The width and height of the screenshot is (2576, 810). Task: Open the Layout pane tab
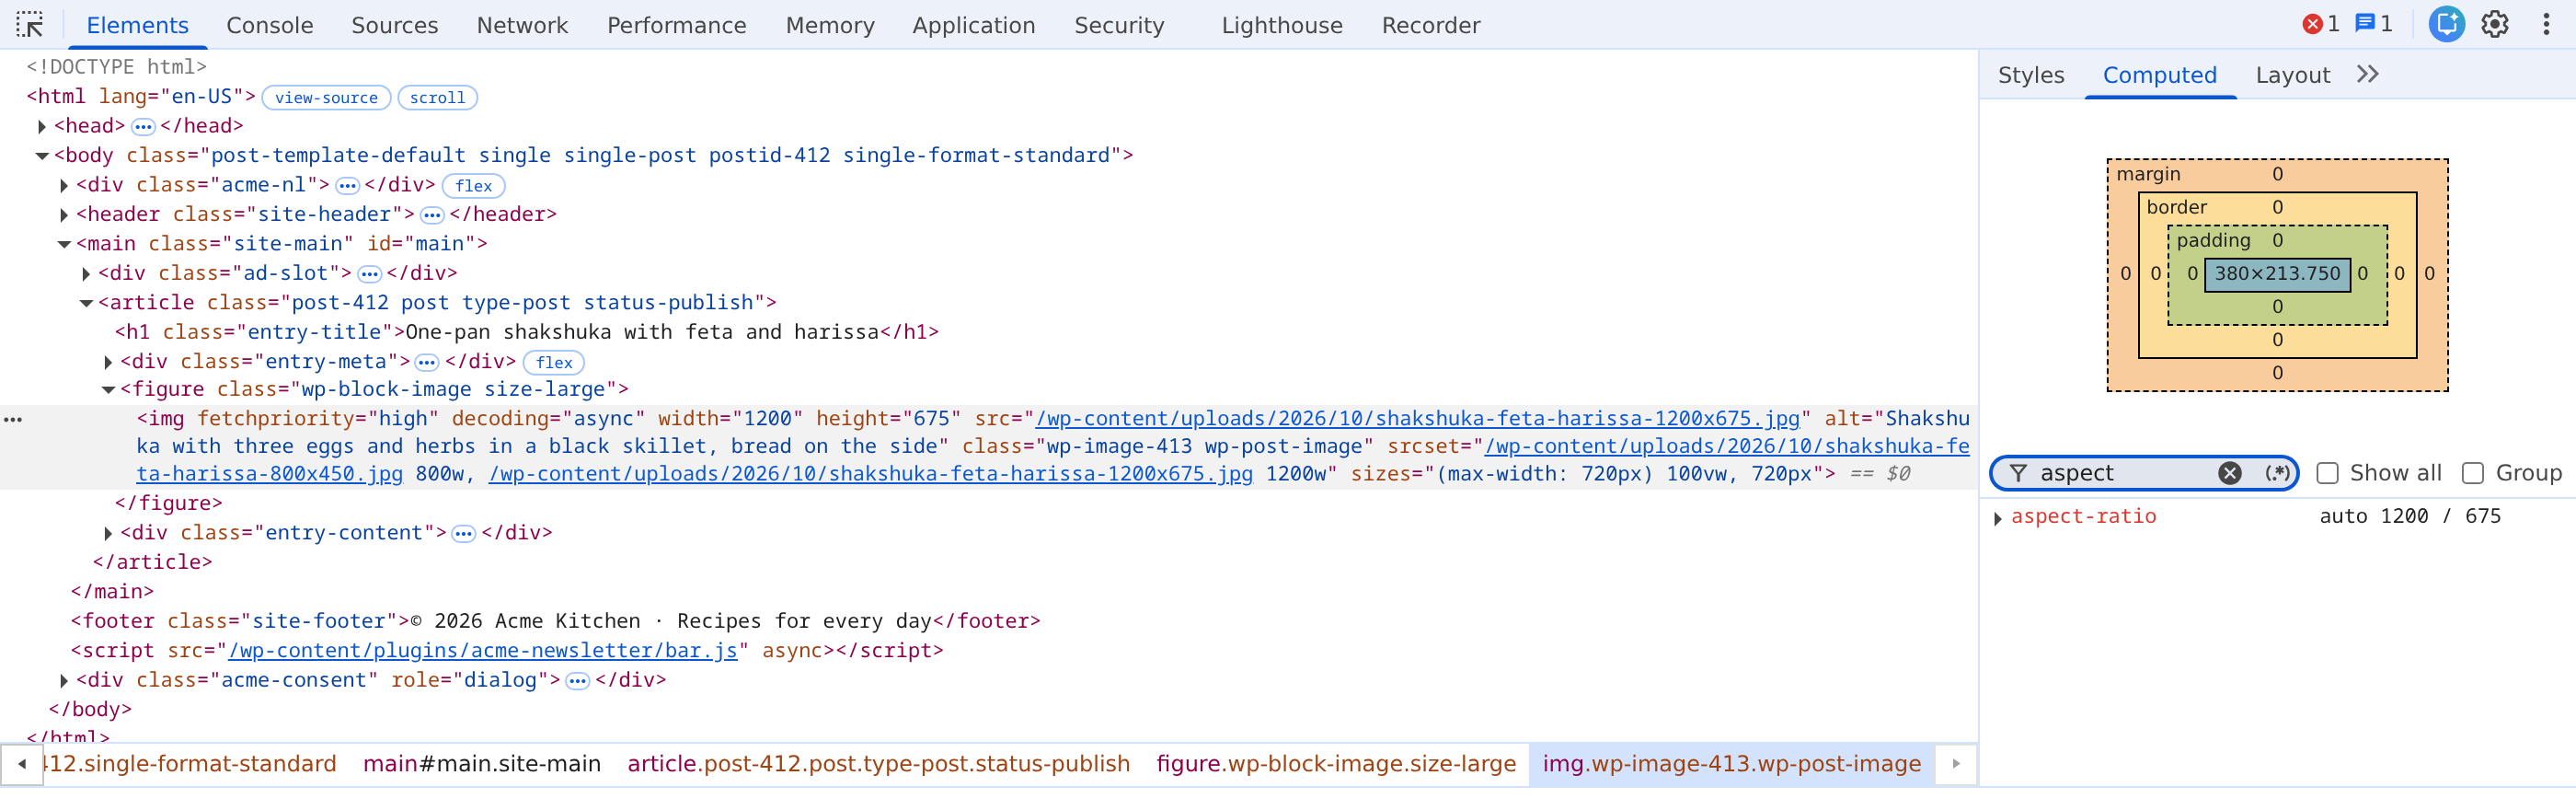click(2292, 75)
